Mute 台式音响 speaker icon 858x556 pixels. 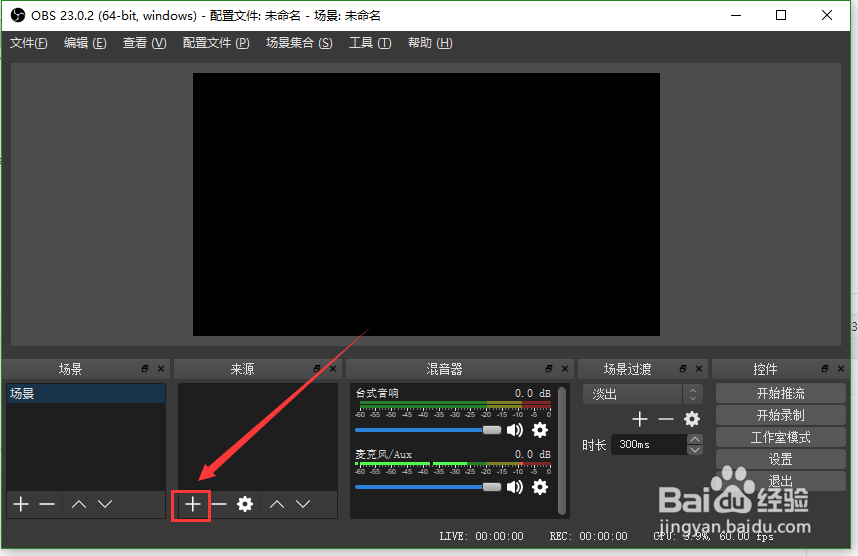click(x=515, y=430)
